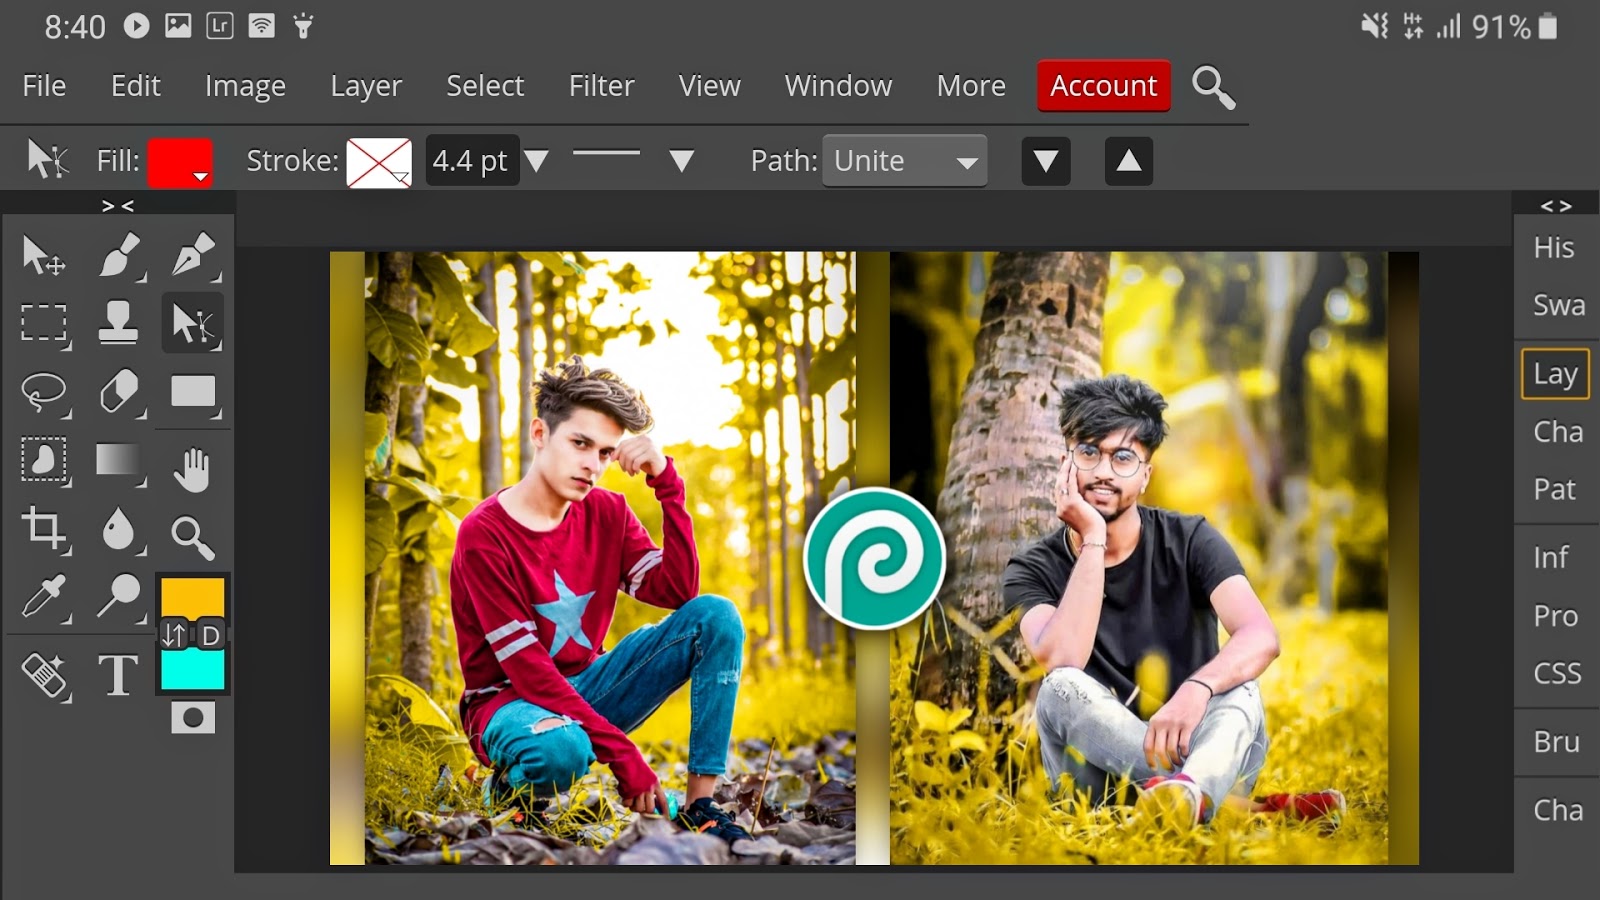Select the Direct Select tool in toolbox
The image size is (1600, 900).
pyautogui.click(x=192, y=323)
